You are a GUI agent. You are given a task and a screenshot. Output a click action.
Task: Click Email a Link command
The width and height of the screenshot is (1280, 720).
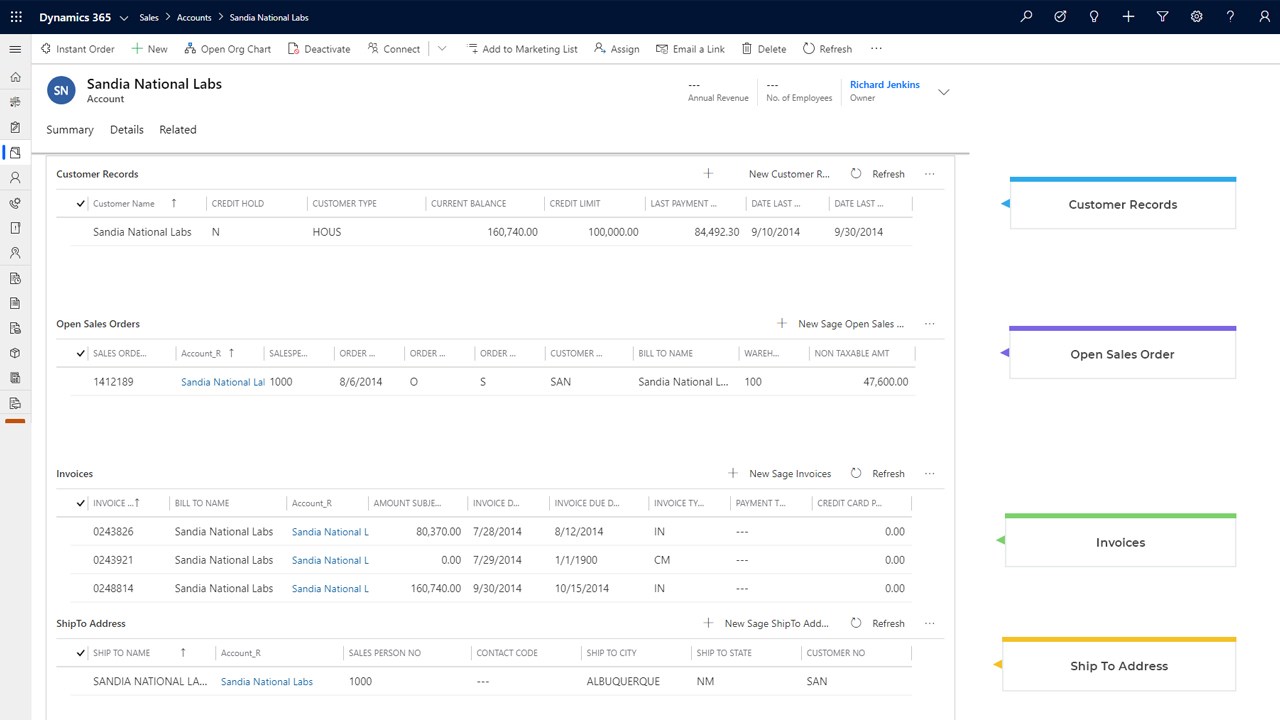[690, 49]
